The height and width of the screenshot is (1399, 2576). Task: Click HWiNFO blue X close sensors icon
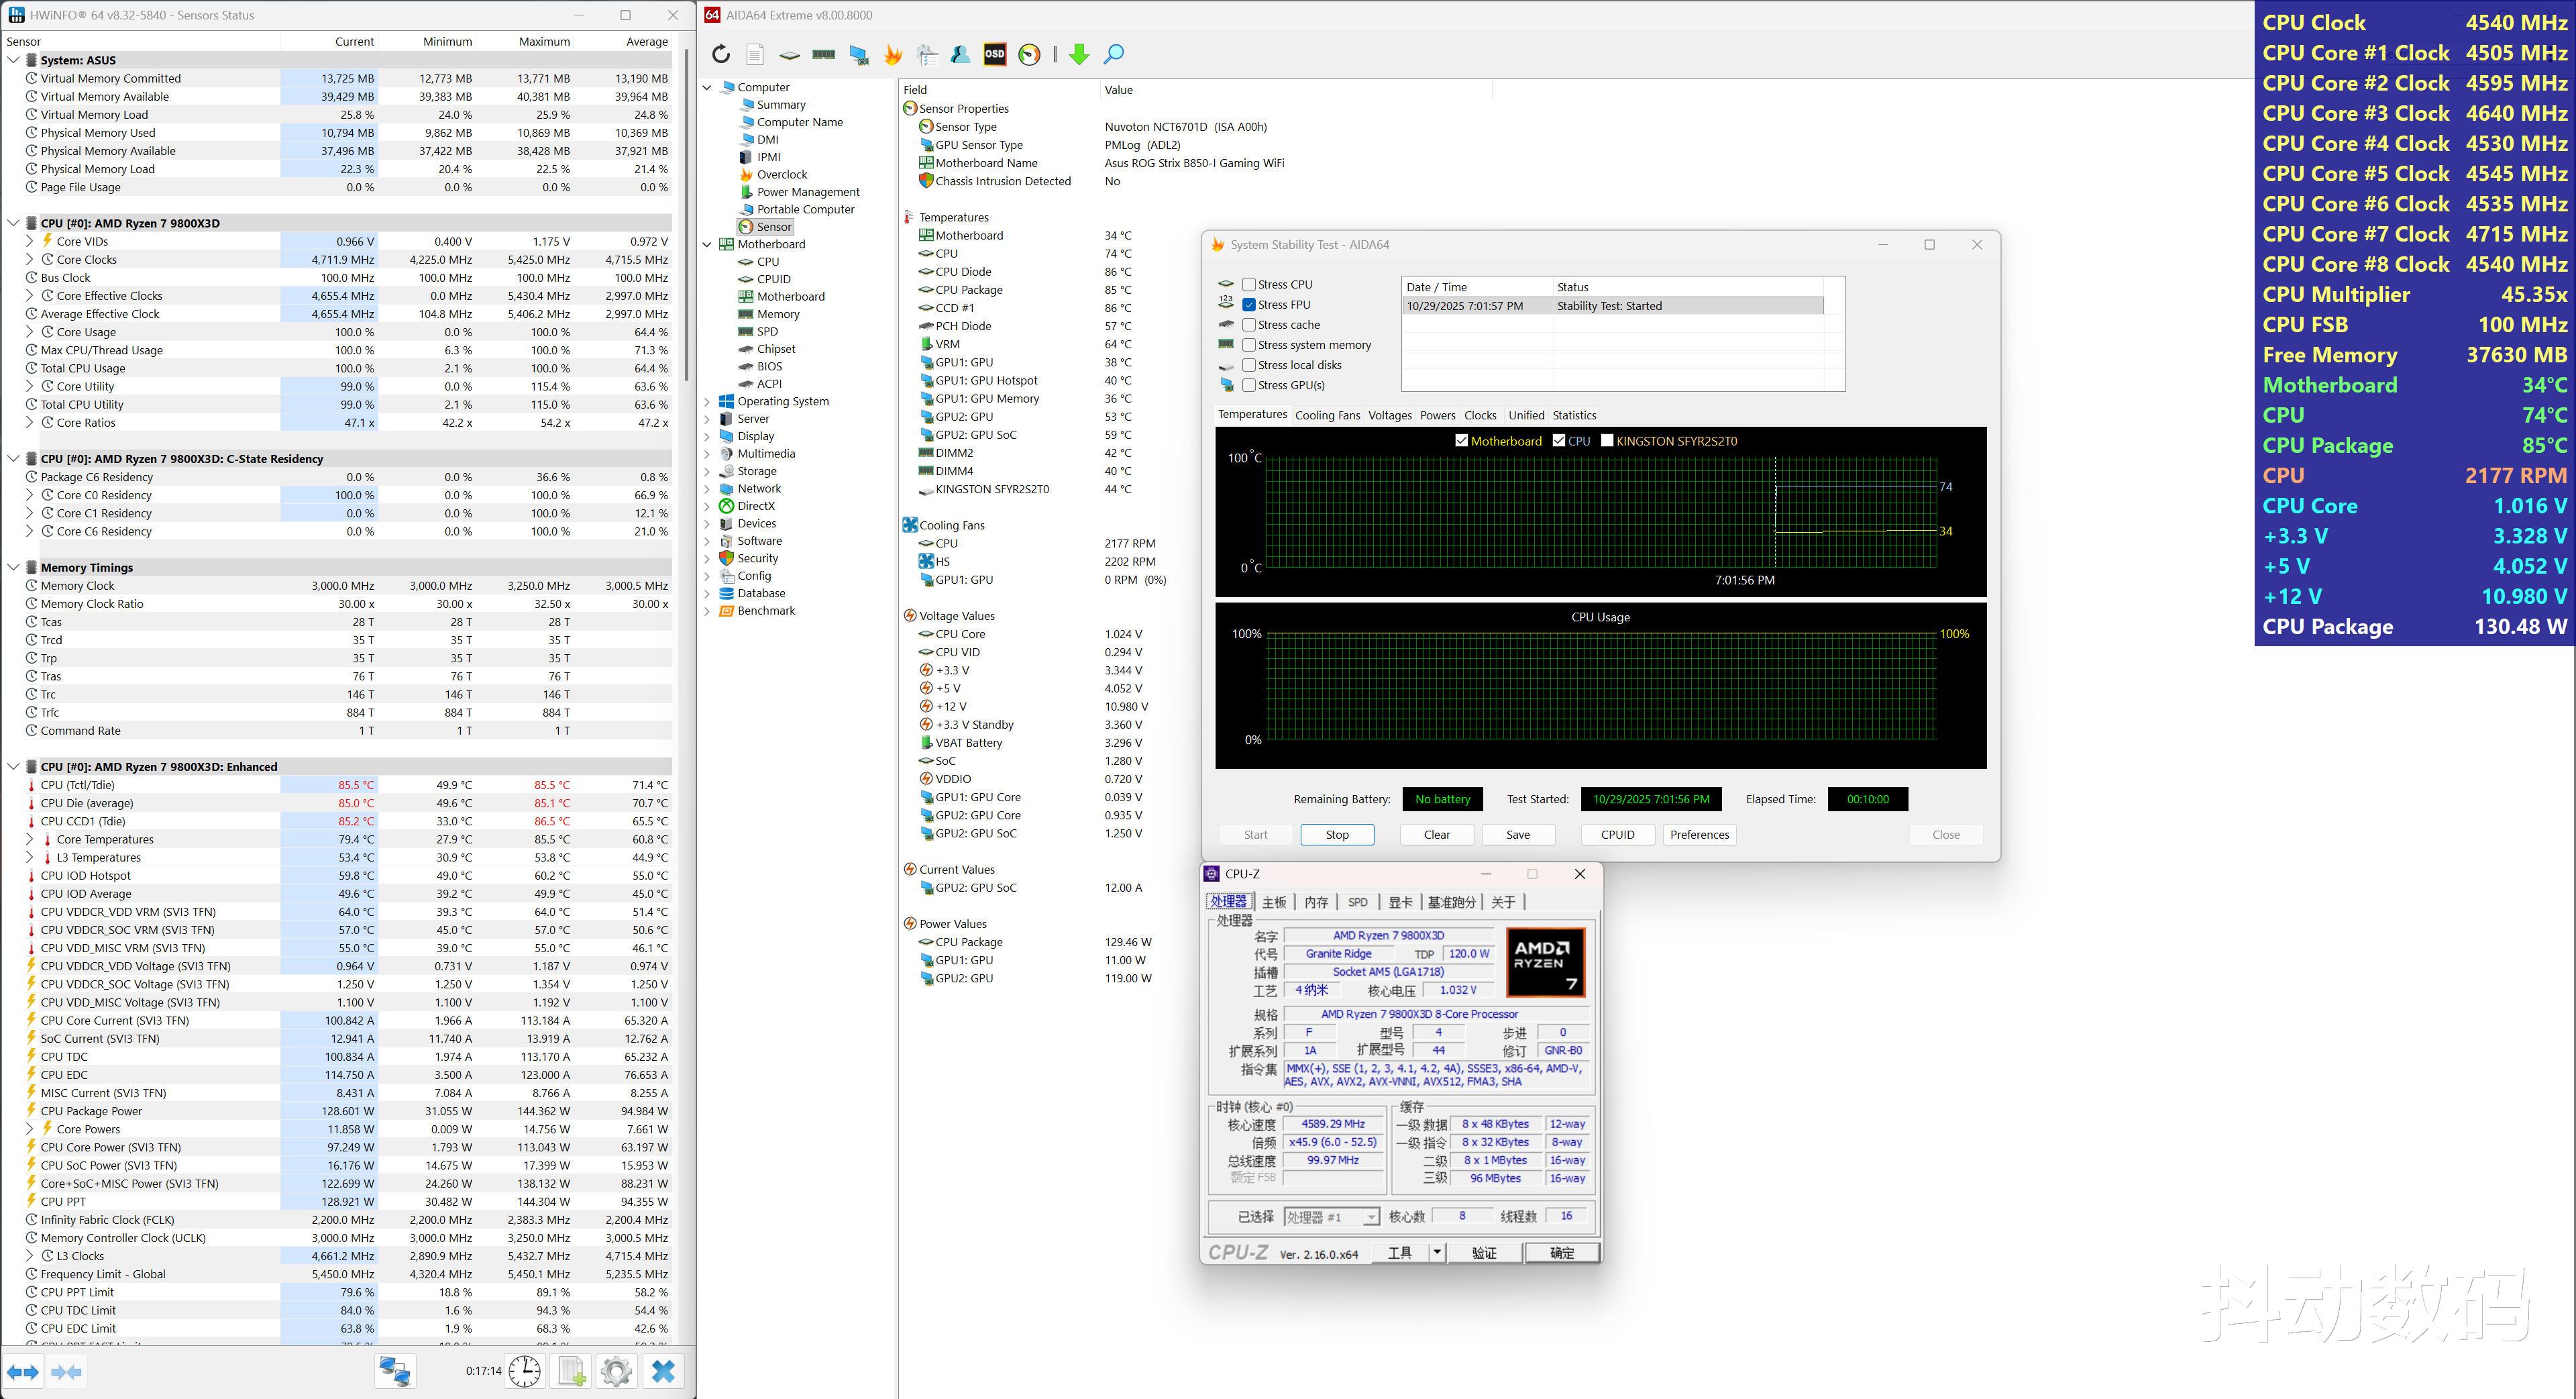(663, 1371)
